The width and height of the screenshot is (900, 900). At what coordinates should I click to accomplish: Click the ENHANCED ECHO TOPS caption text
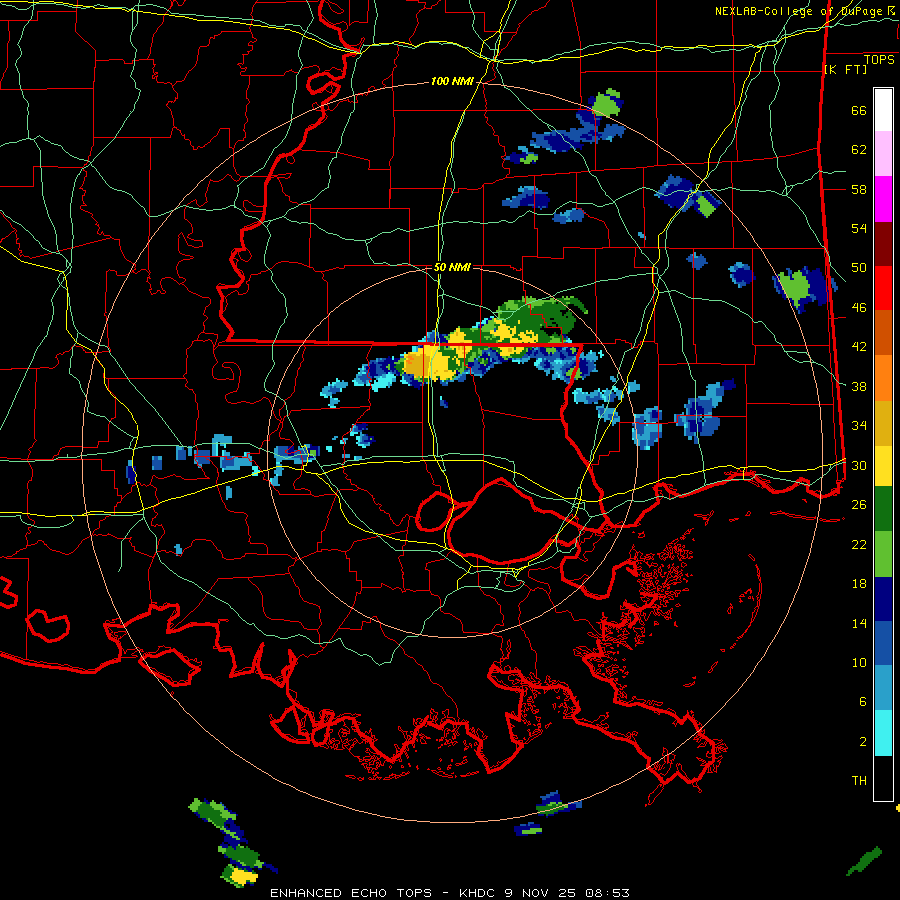[351, 893]
